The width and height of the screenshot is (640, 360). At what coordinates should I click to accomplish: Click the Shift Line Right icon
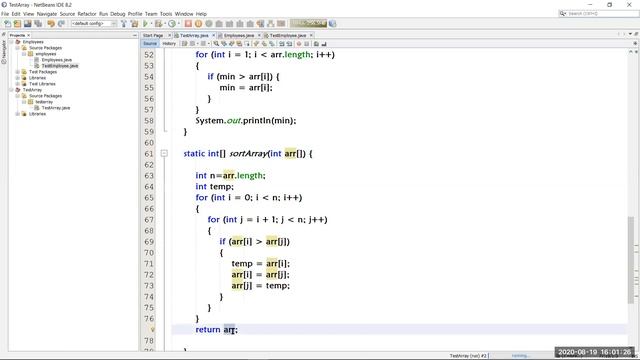289,44
